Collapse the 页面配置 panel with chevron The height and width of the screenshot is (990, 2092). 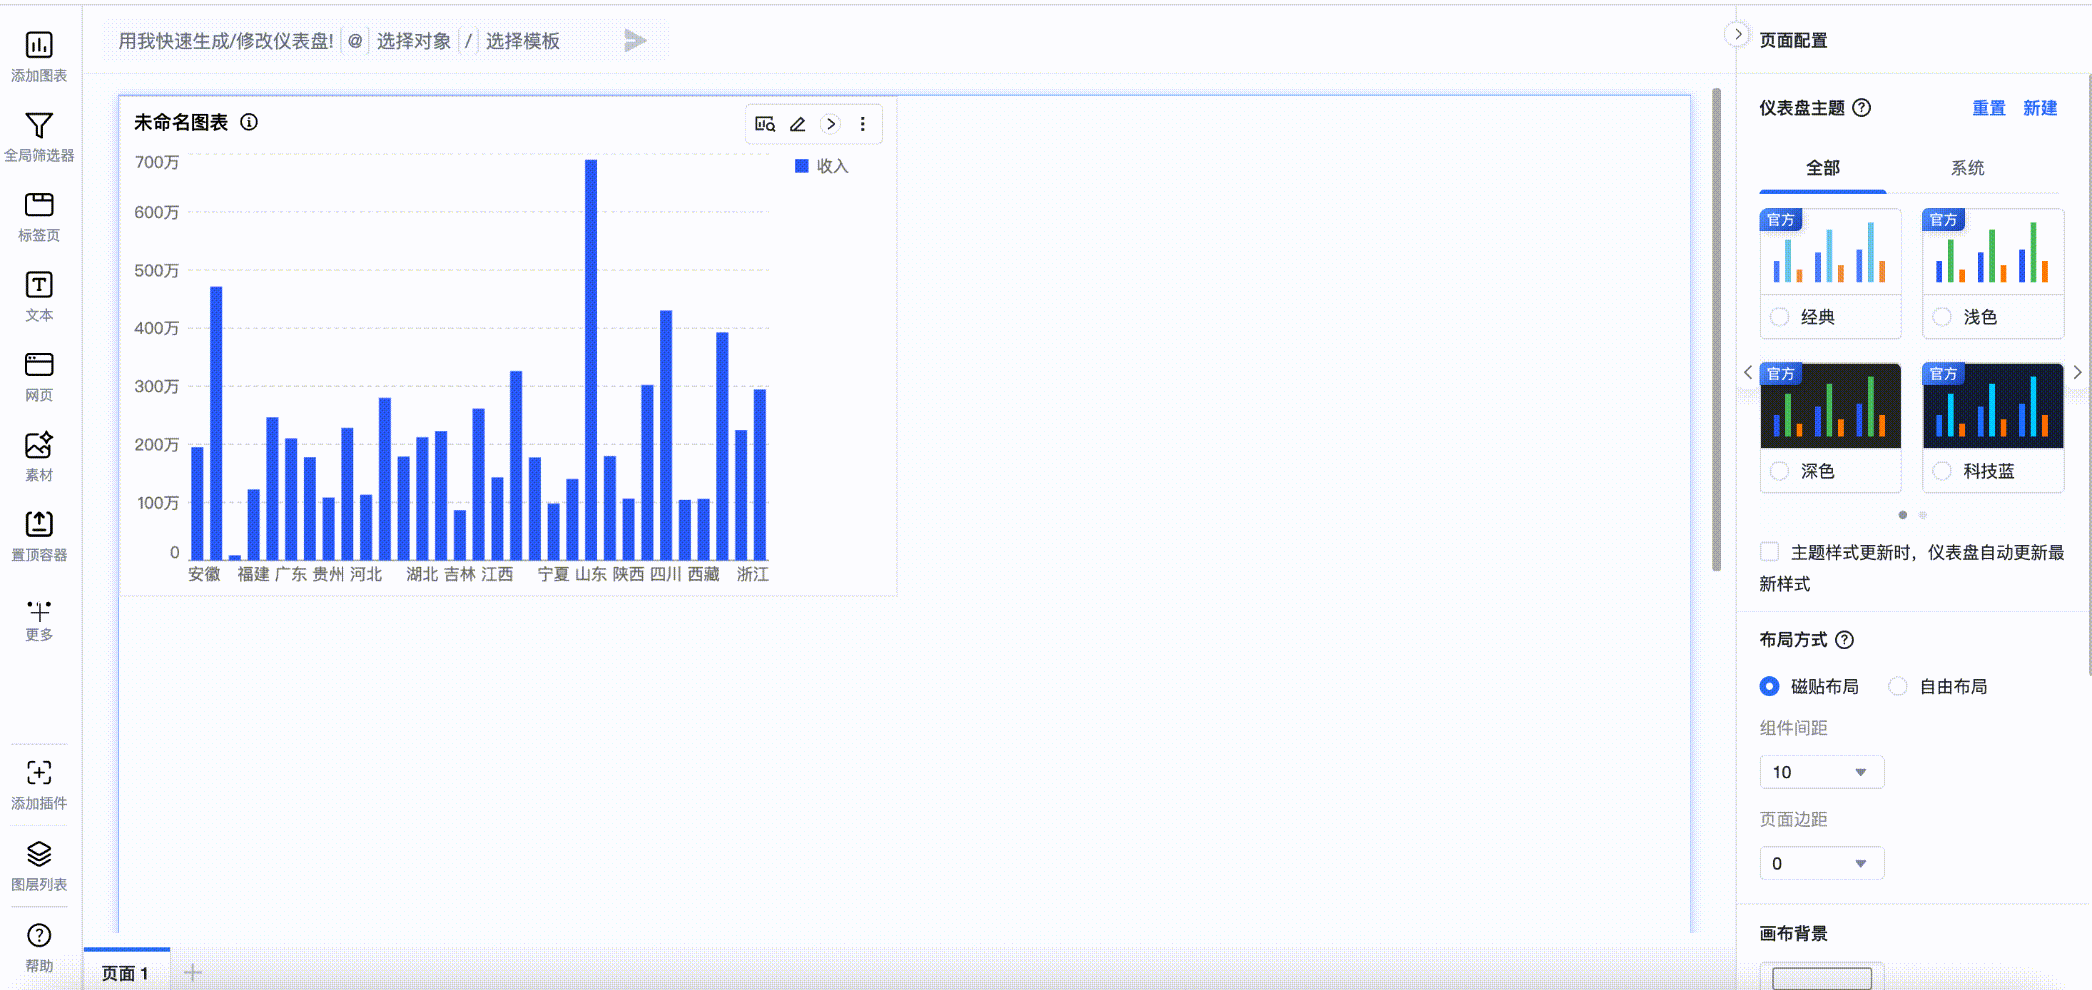(x=1738, y=34)
